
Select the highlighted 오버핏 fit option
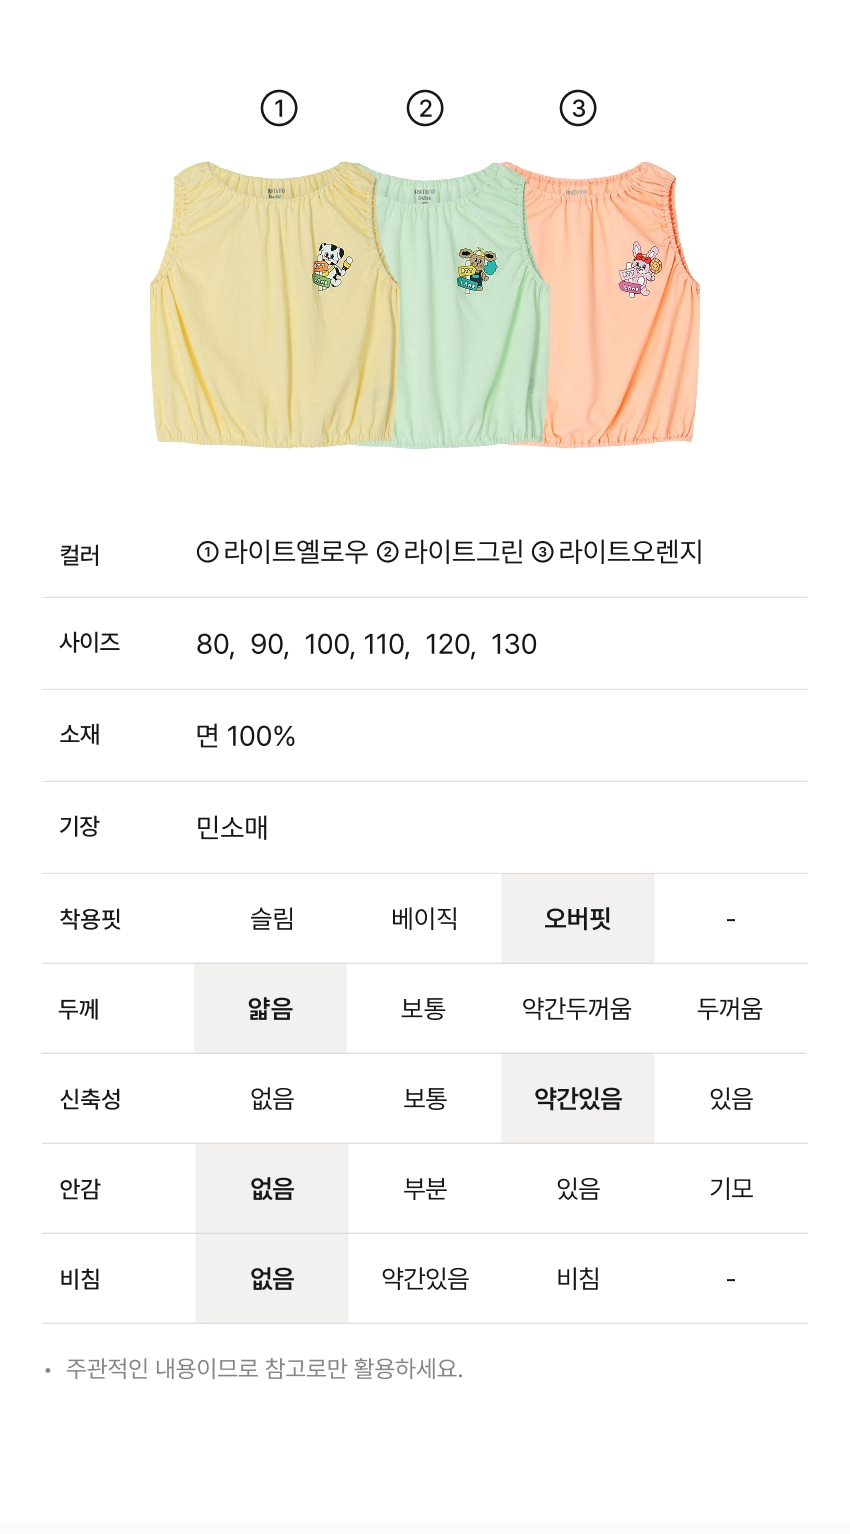[x=578, y=919]
